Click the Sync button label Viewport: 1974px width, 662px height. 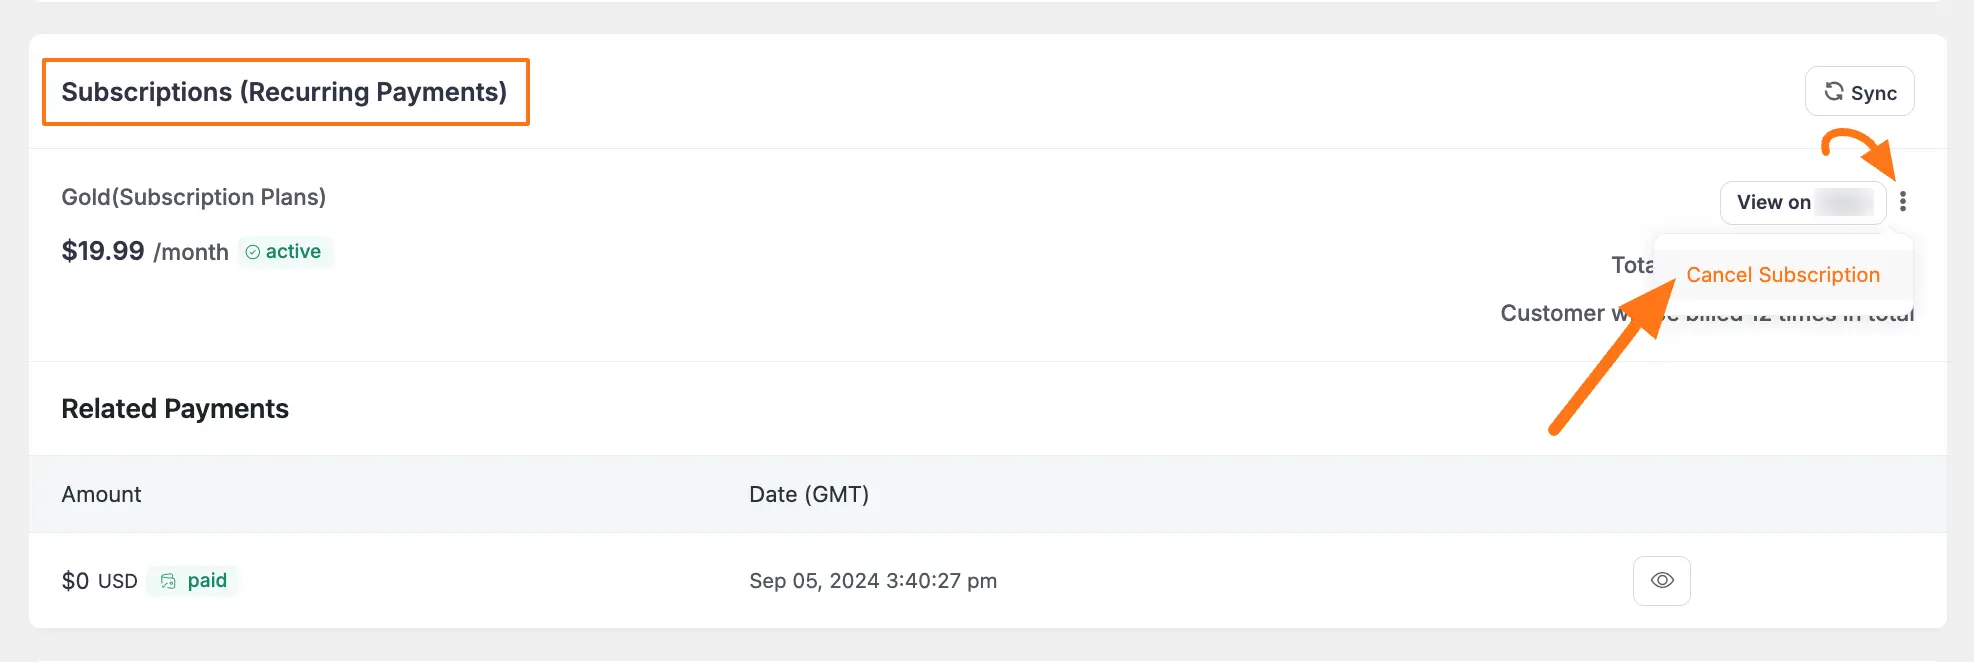click(x=1873, y=93)
